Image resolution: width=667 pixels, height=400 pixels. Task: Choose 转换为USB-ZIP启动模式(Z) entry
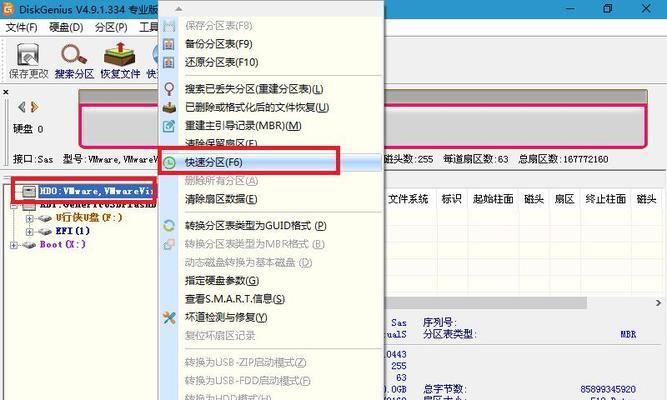coord(245,363)
